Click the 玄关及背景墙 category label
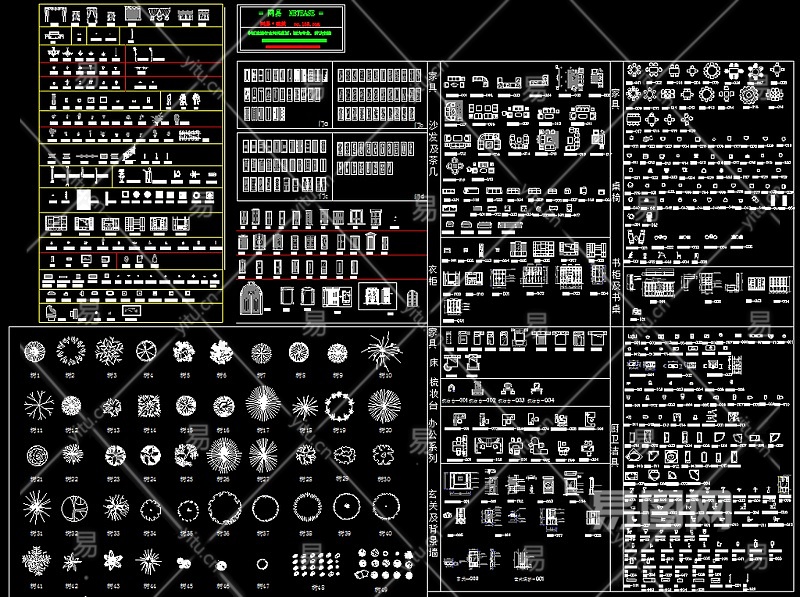The height and width of the screenshot is (597, 800). click(433, 523)
